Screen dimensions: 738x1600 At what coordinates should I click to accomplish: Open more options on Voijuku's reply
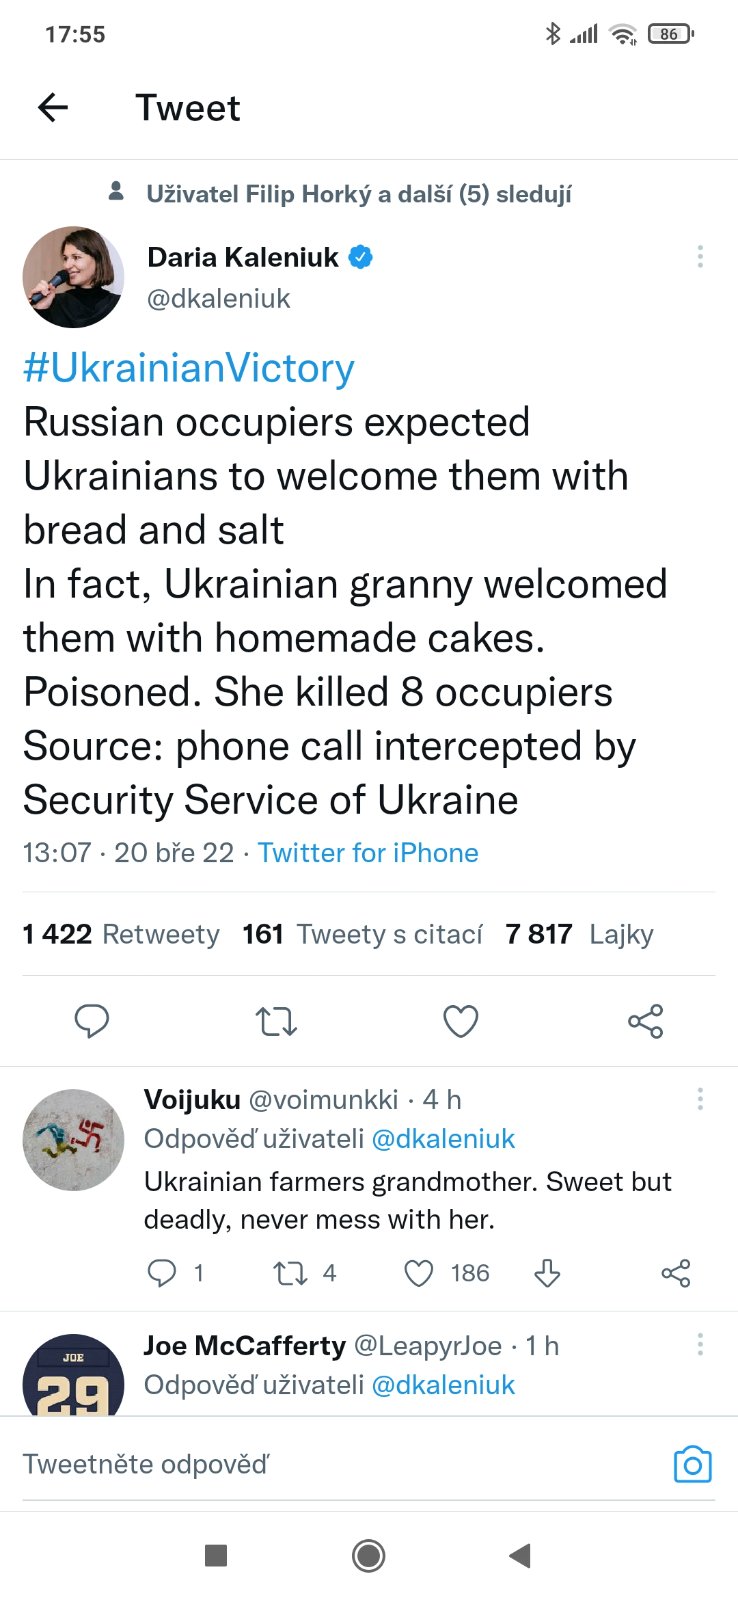[700, 1100]
